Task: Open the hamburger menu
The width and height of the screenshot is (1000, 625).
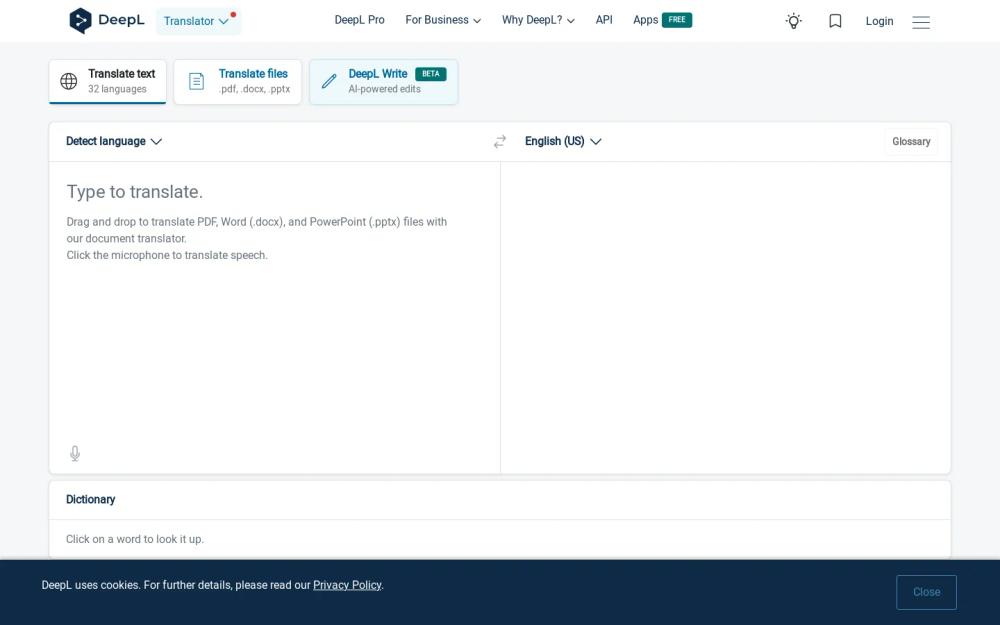Action: point(920,22)
